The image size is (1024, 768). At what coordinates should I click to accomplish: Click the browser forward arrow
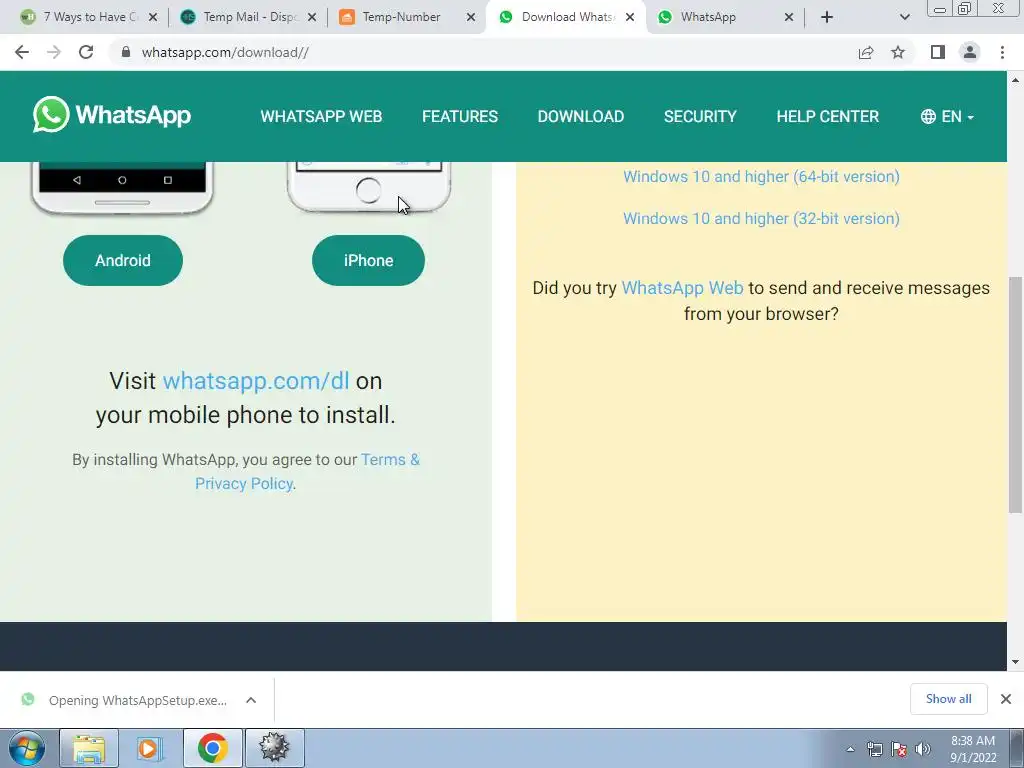[x=54, y=52]
